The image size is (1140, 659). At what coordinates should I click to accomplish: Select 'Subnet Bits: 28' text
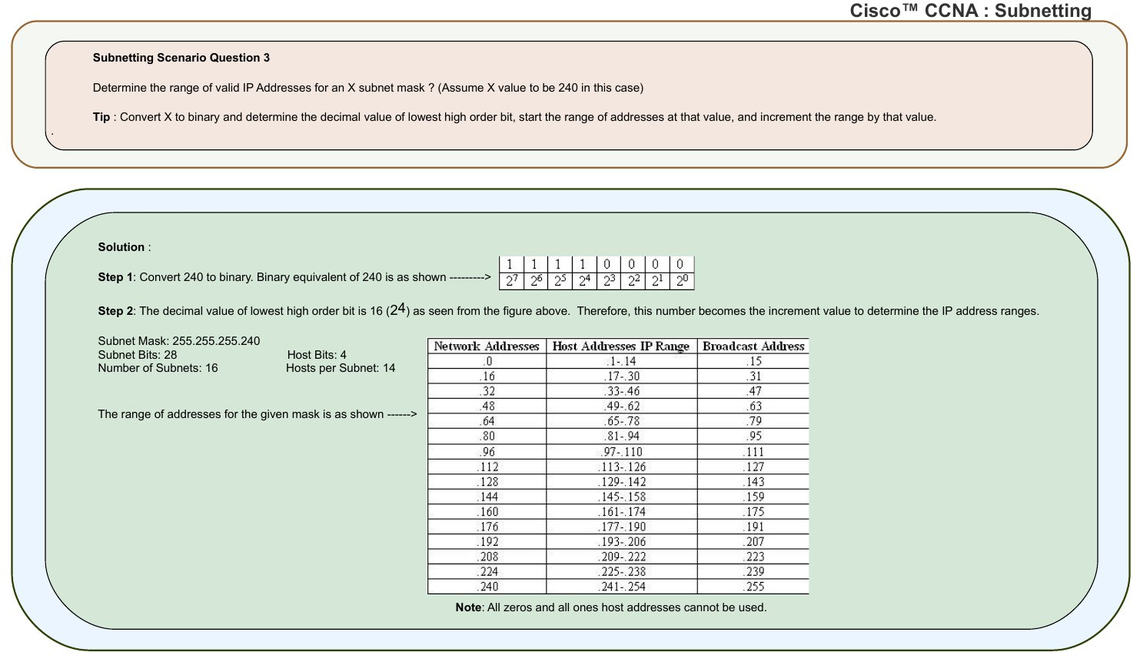137,355
